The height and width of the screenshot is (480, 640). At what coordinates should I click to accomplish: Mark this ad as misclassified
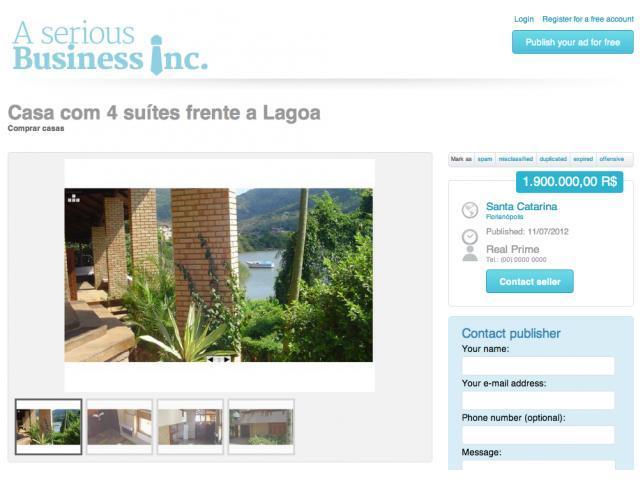click(516, 159)
